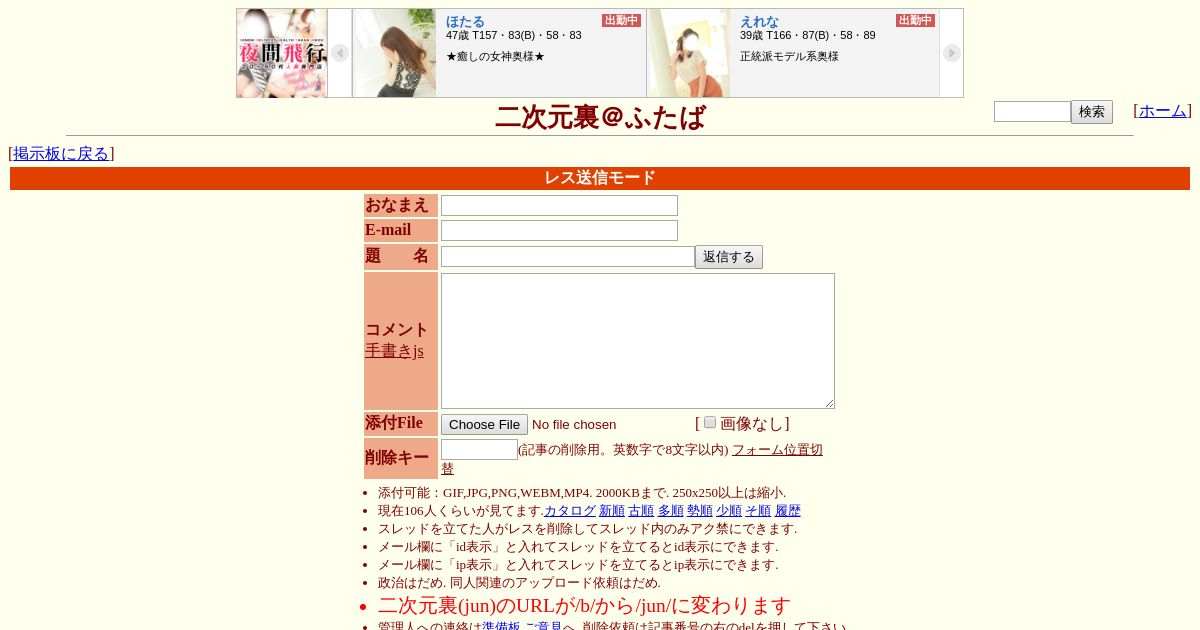Click the No file chosen label

click(x=574, y=425)
